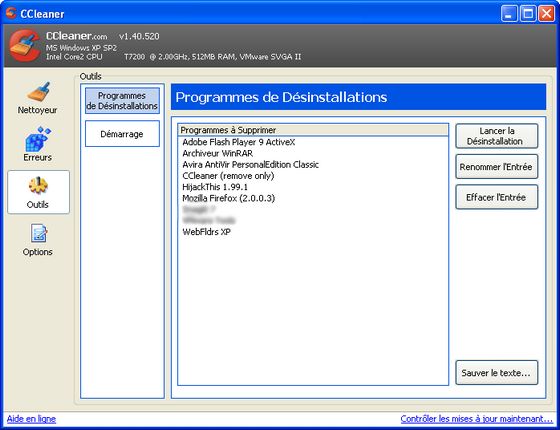Click the CCleaner logo in the header
Image resolution: width=560 pixels, height=430 pixels.
24,46
